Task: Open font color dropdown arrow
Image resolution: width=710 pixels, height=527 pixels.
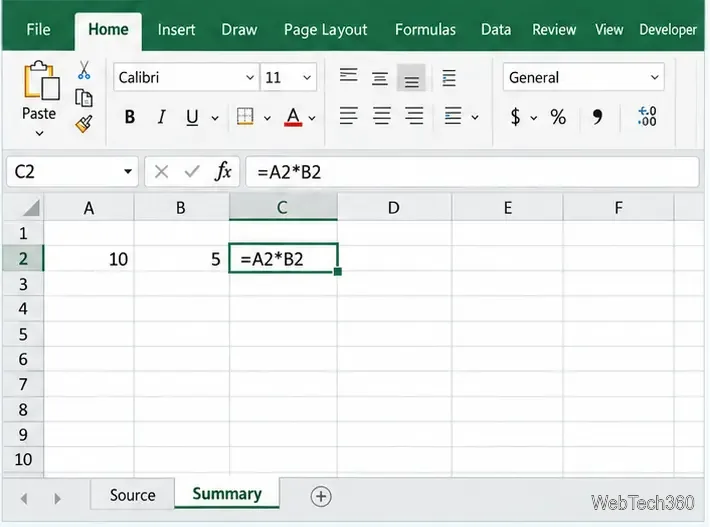Action: pos(312,118)
